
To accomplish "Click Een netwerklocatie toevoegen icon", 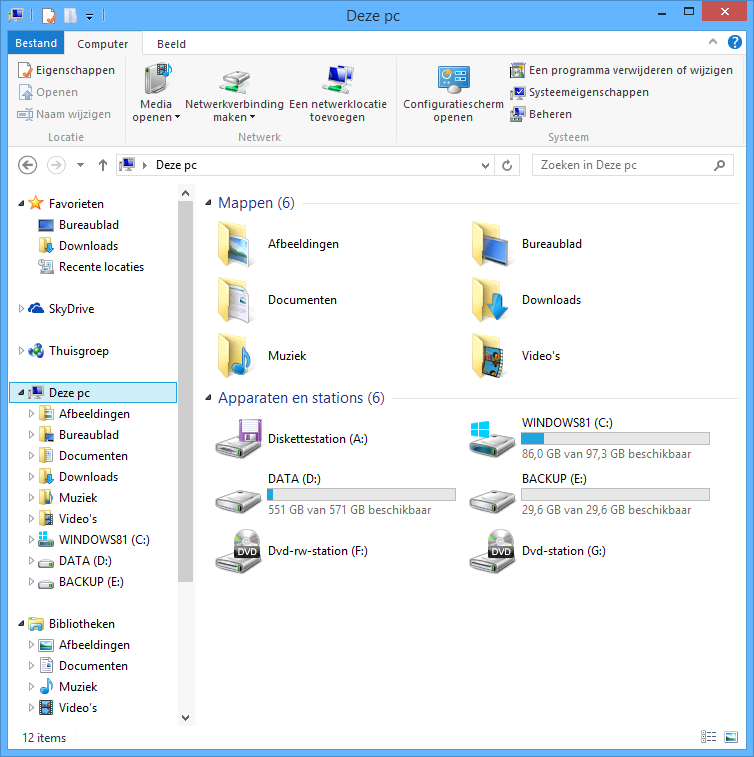I will 337,80.
